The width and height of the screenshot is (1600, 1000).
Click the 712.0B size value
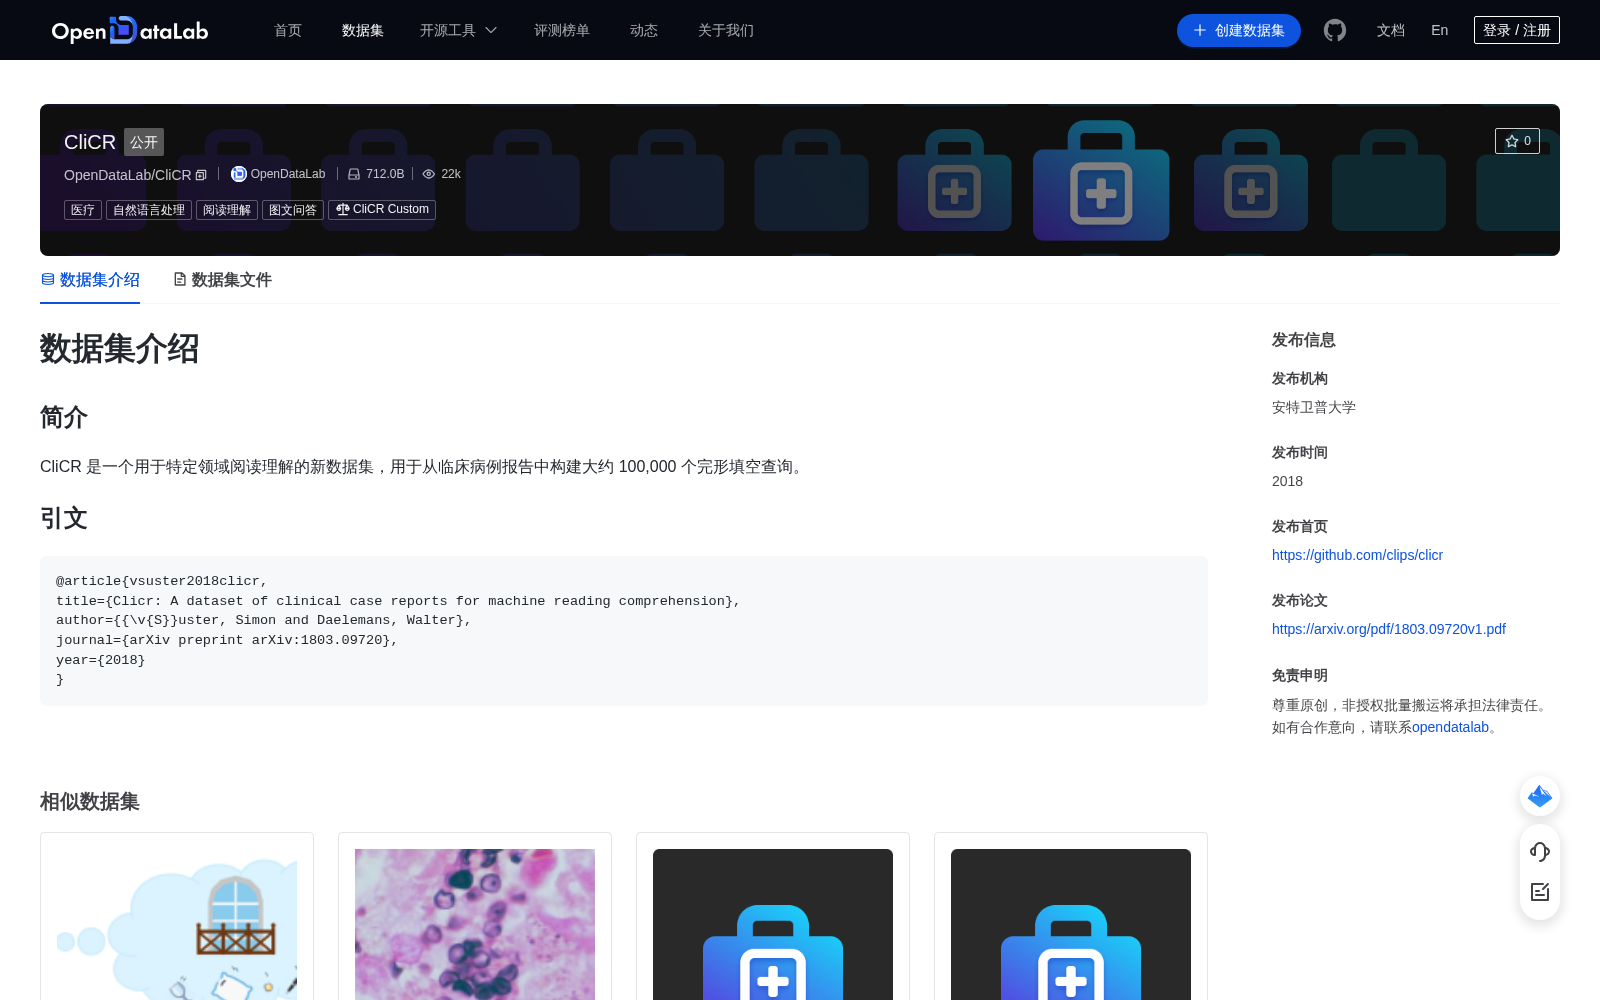tap(385, 174)
